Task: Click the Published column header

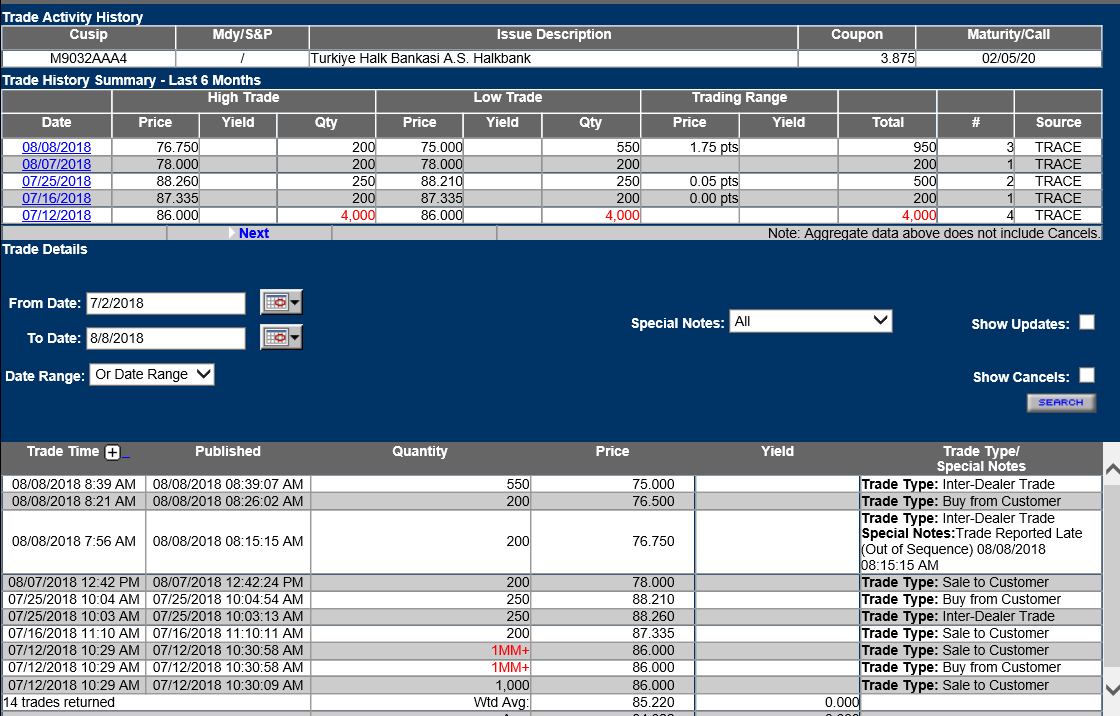Action: click(x=228, y=452)
